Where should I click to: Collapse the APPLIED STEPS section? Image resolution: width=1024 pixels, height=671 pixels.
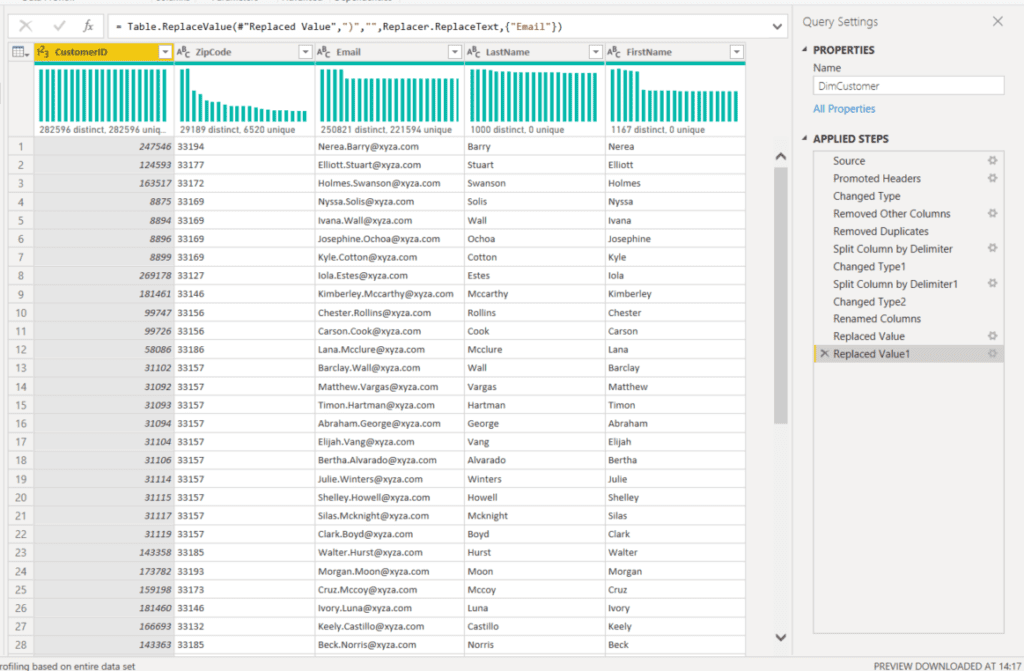coord(805,139)
